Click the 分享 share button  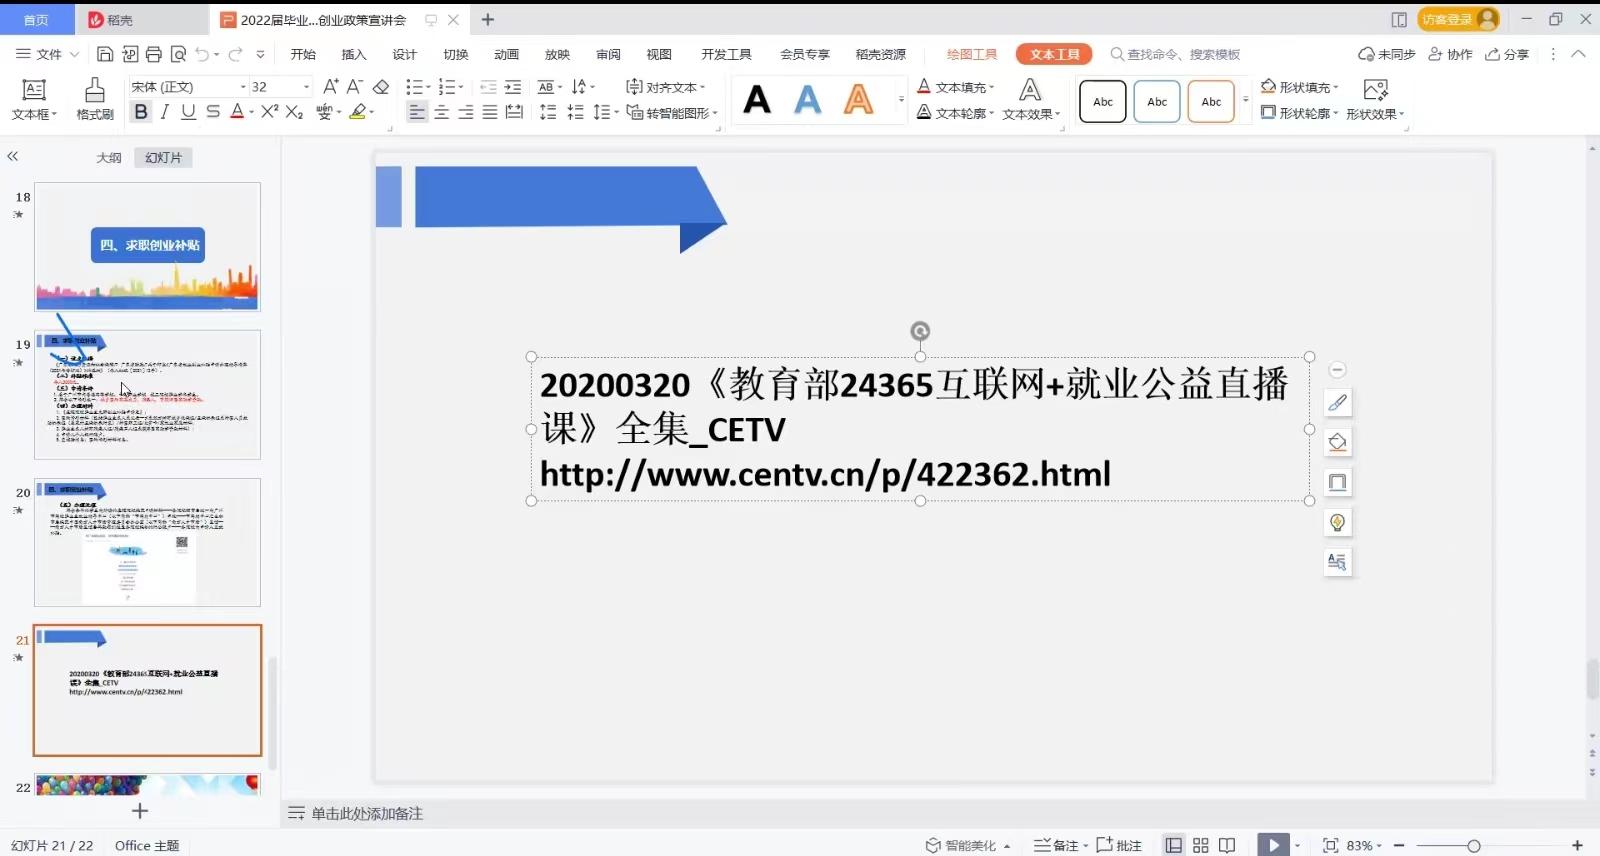tap(1507, 54)
